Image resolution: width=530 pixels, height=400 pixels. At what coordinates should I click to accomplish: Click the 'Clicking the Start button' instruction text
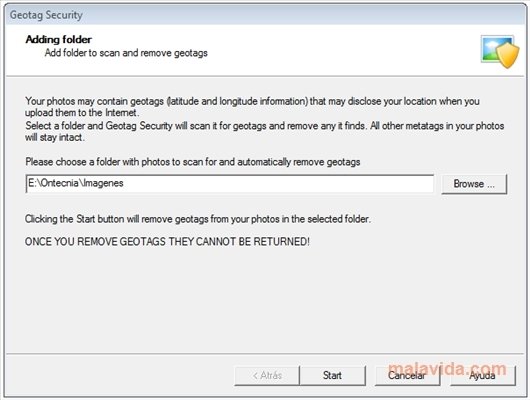198,219
